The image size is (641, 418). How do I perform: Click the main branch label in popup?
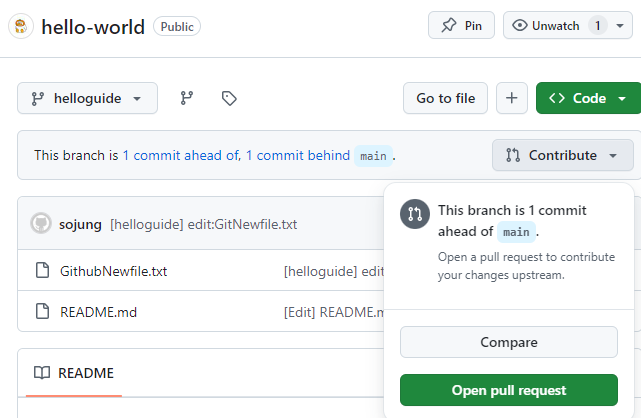click(516, 232)
